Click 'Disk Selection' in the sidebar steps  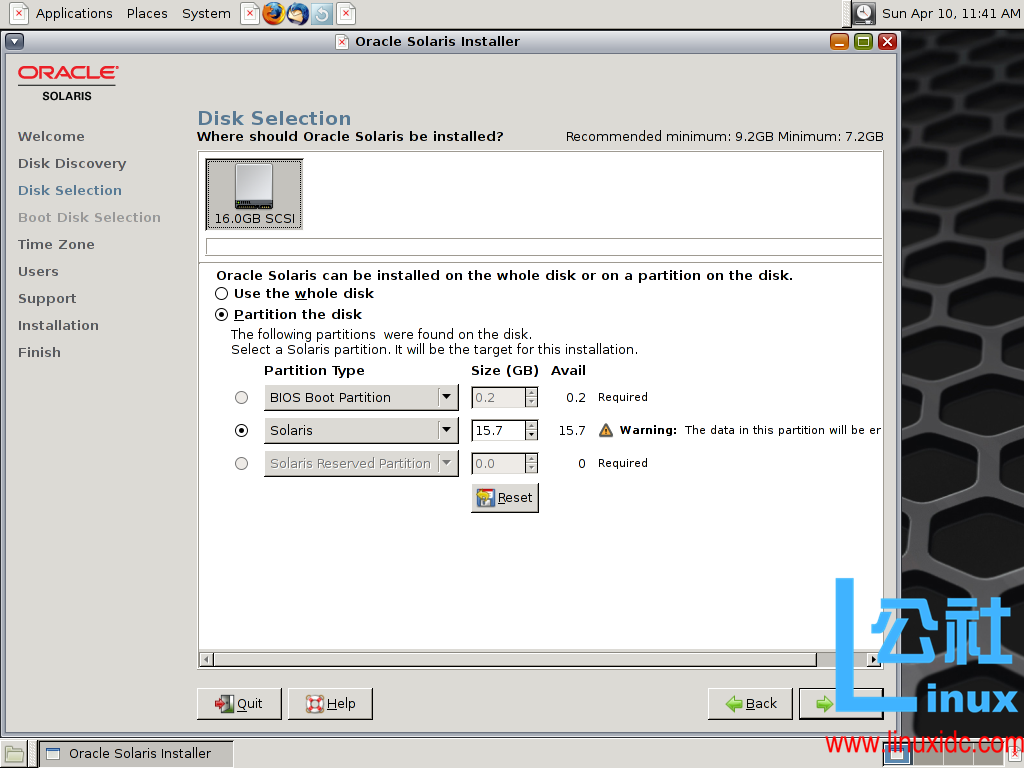click(70, 190)
